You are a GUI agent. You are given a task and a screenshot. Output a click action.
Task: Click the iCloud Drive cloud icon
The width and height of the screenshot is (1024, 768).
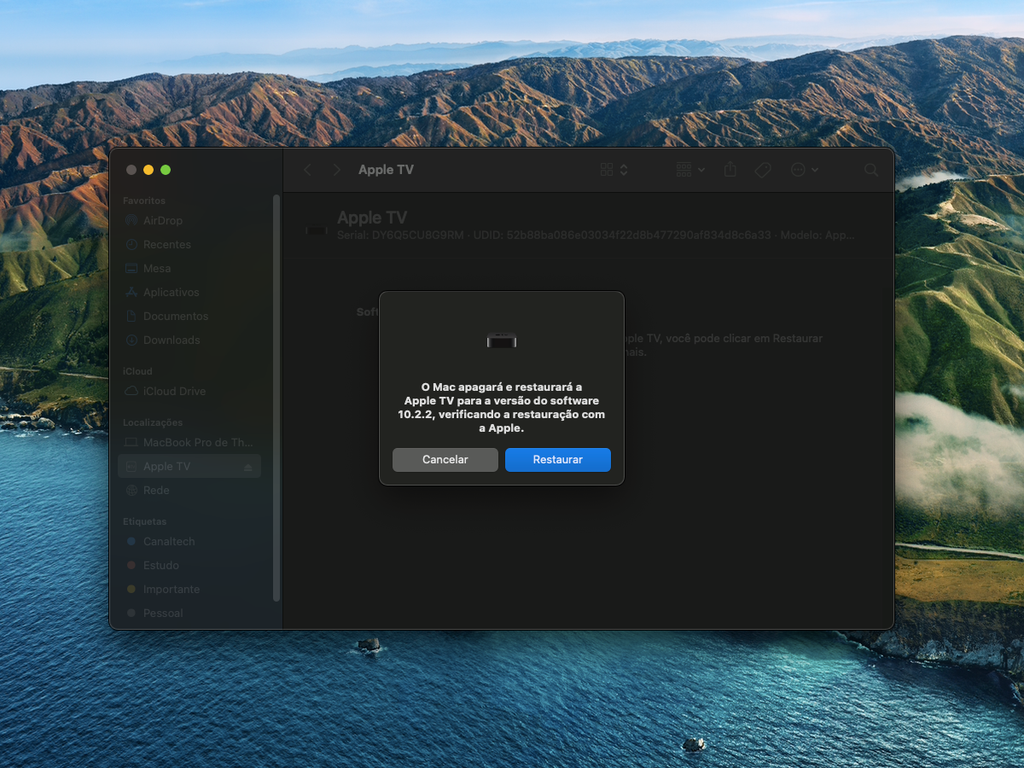click(x=131, y=391)
